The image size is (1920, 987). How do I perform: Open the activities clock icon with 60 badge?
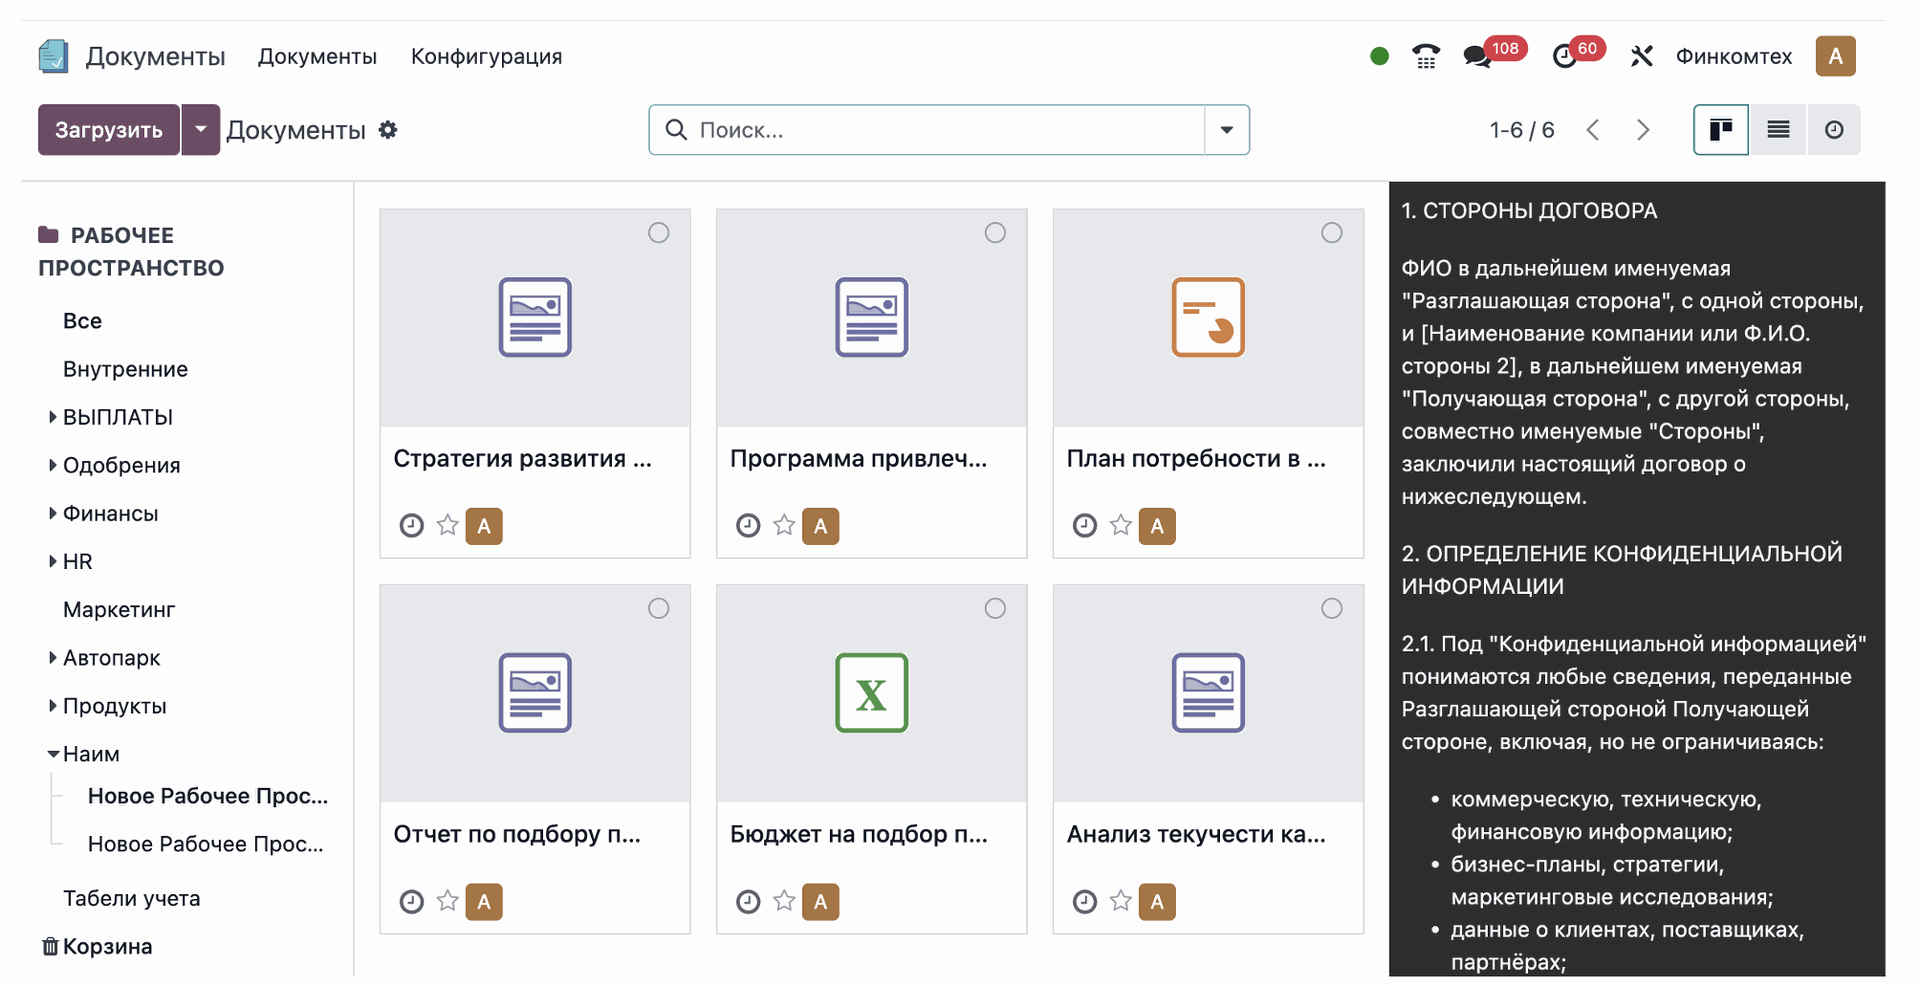pos(1565,57)
